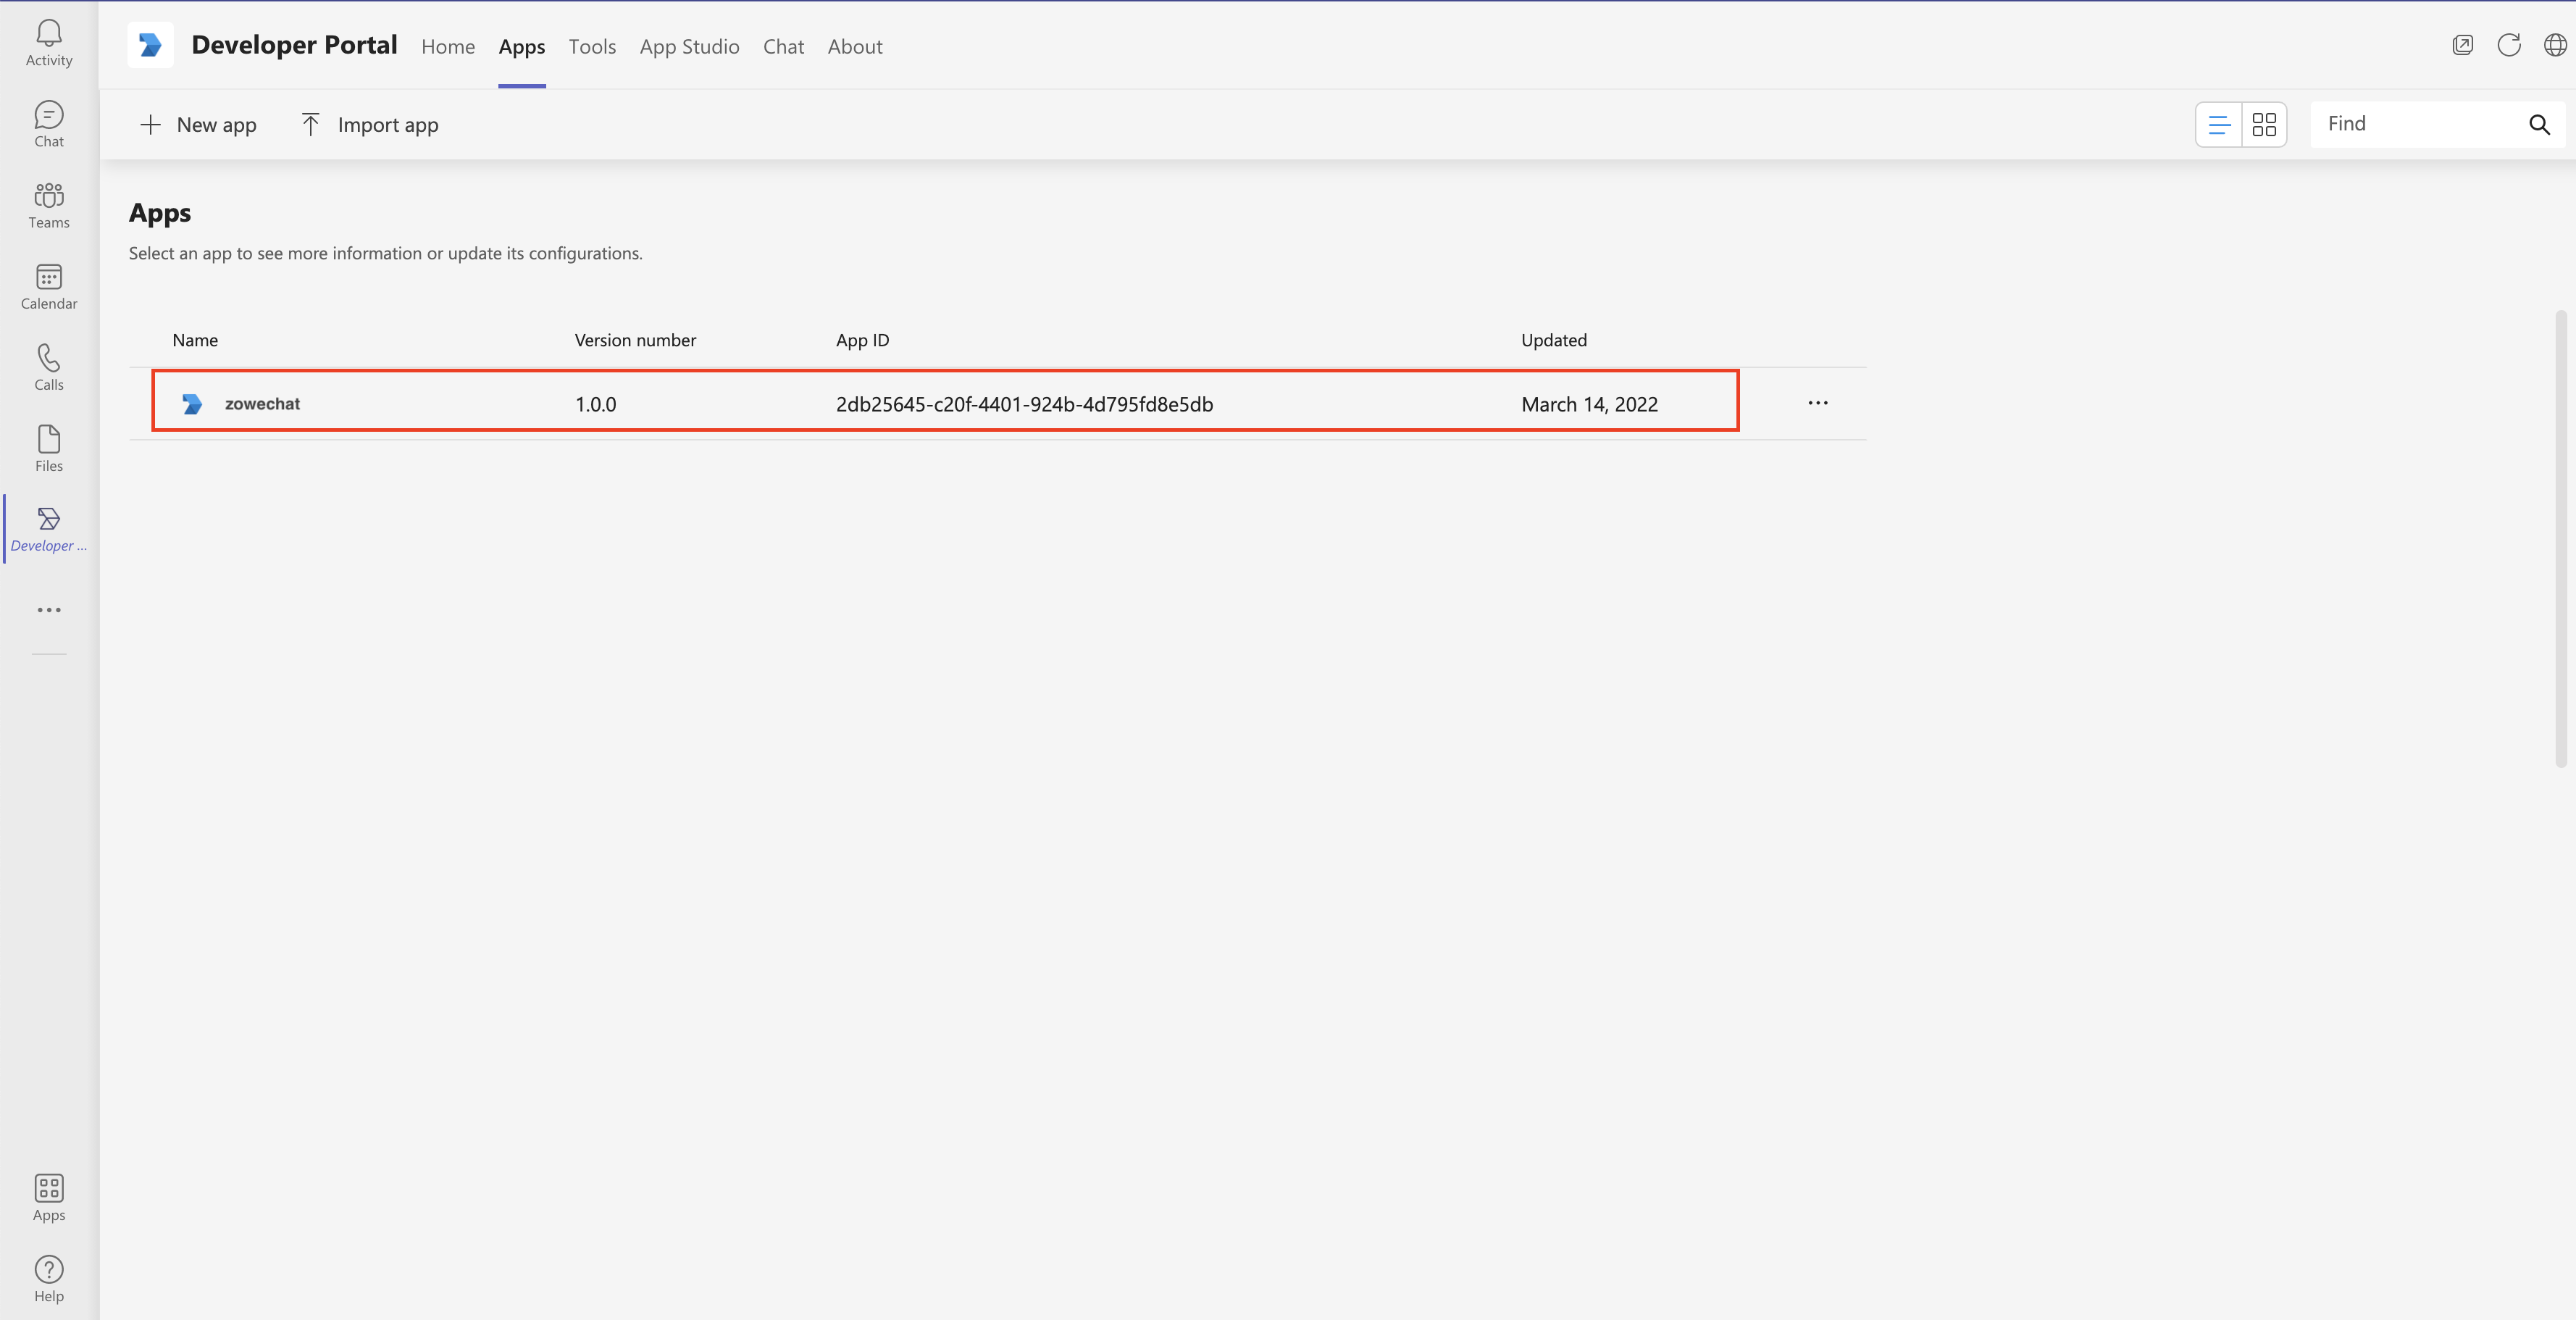This screenshot has width=2576, height=1320.
Task: Go to Teams in sidebar
Action: point(48,205)
